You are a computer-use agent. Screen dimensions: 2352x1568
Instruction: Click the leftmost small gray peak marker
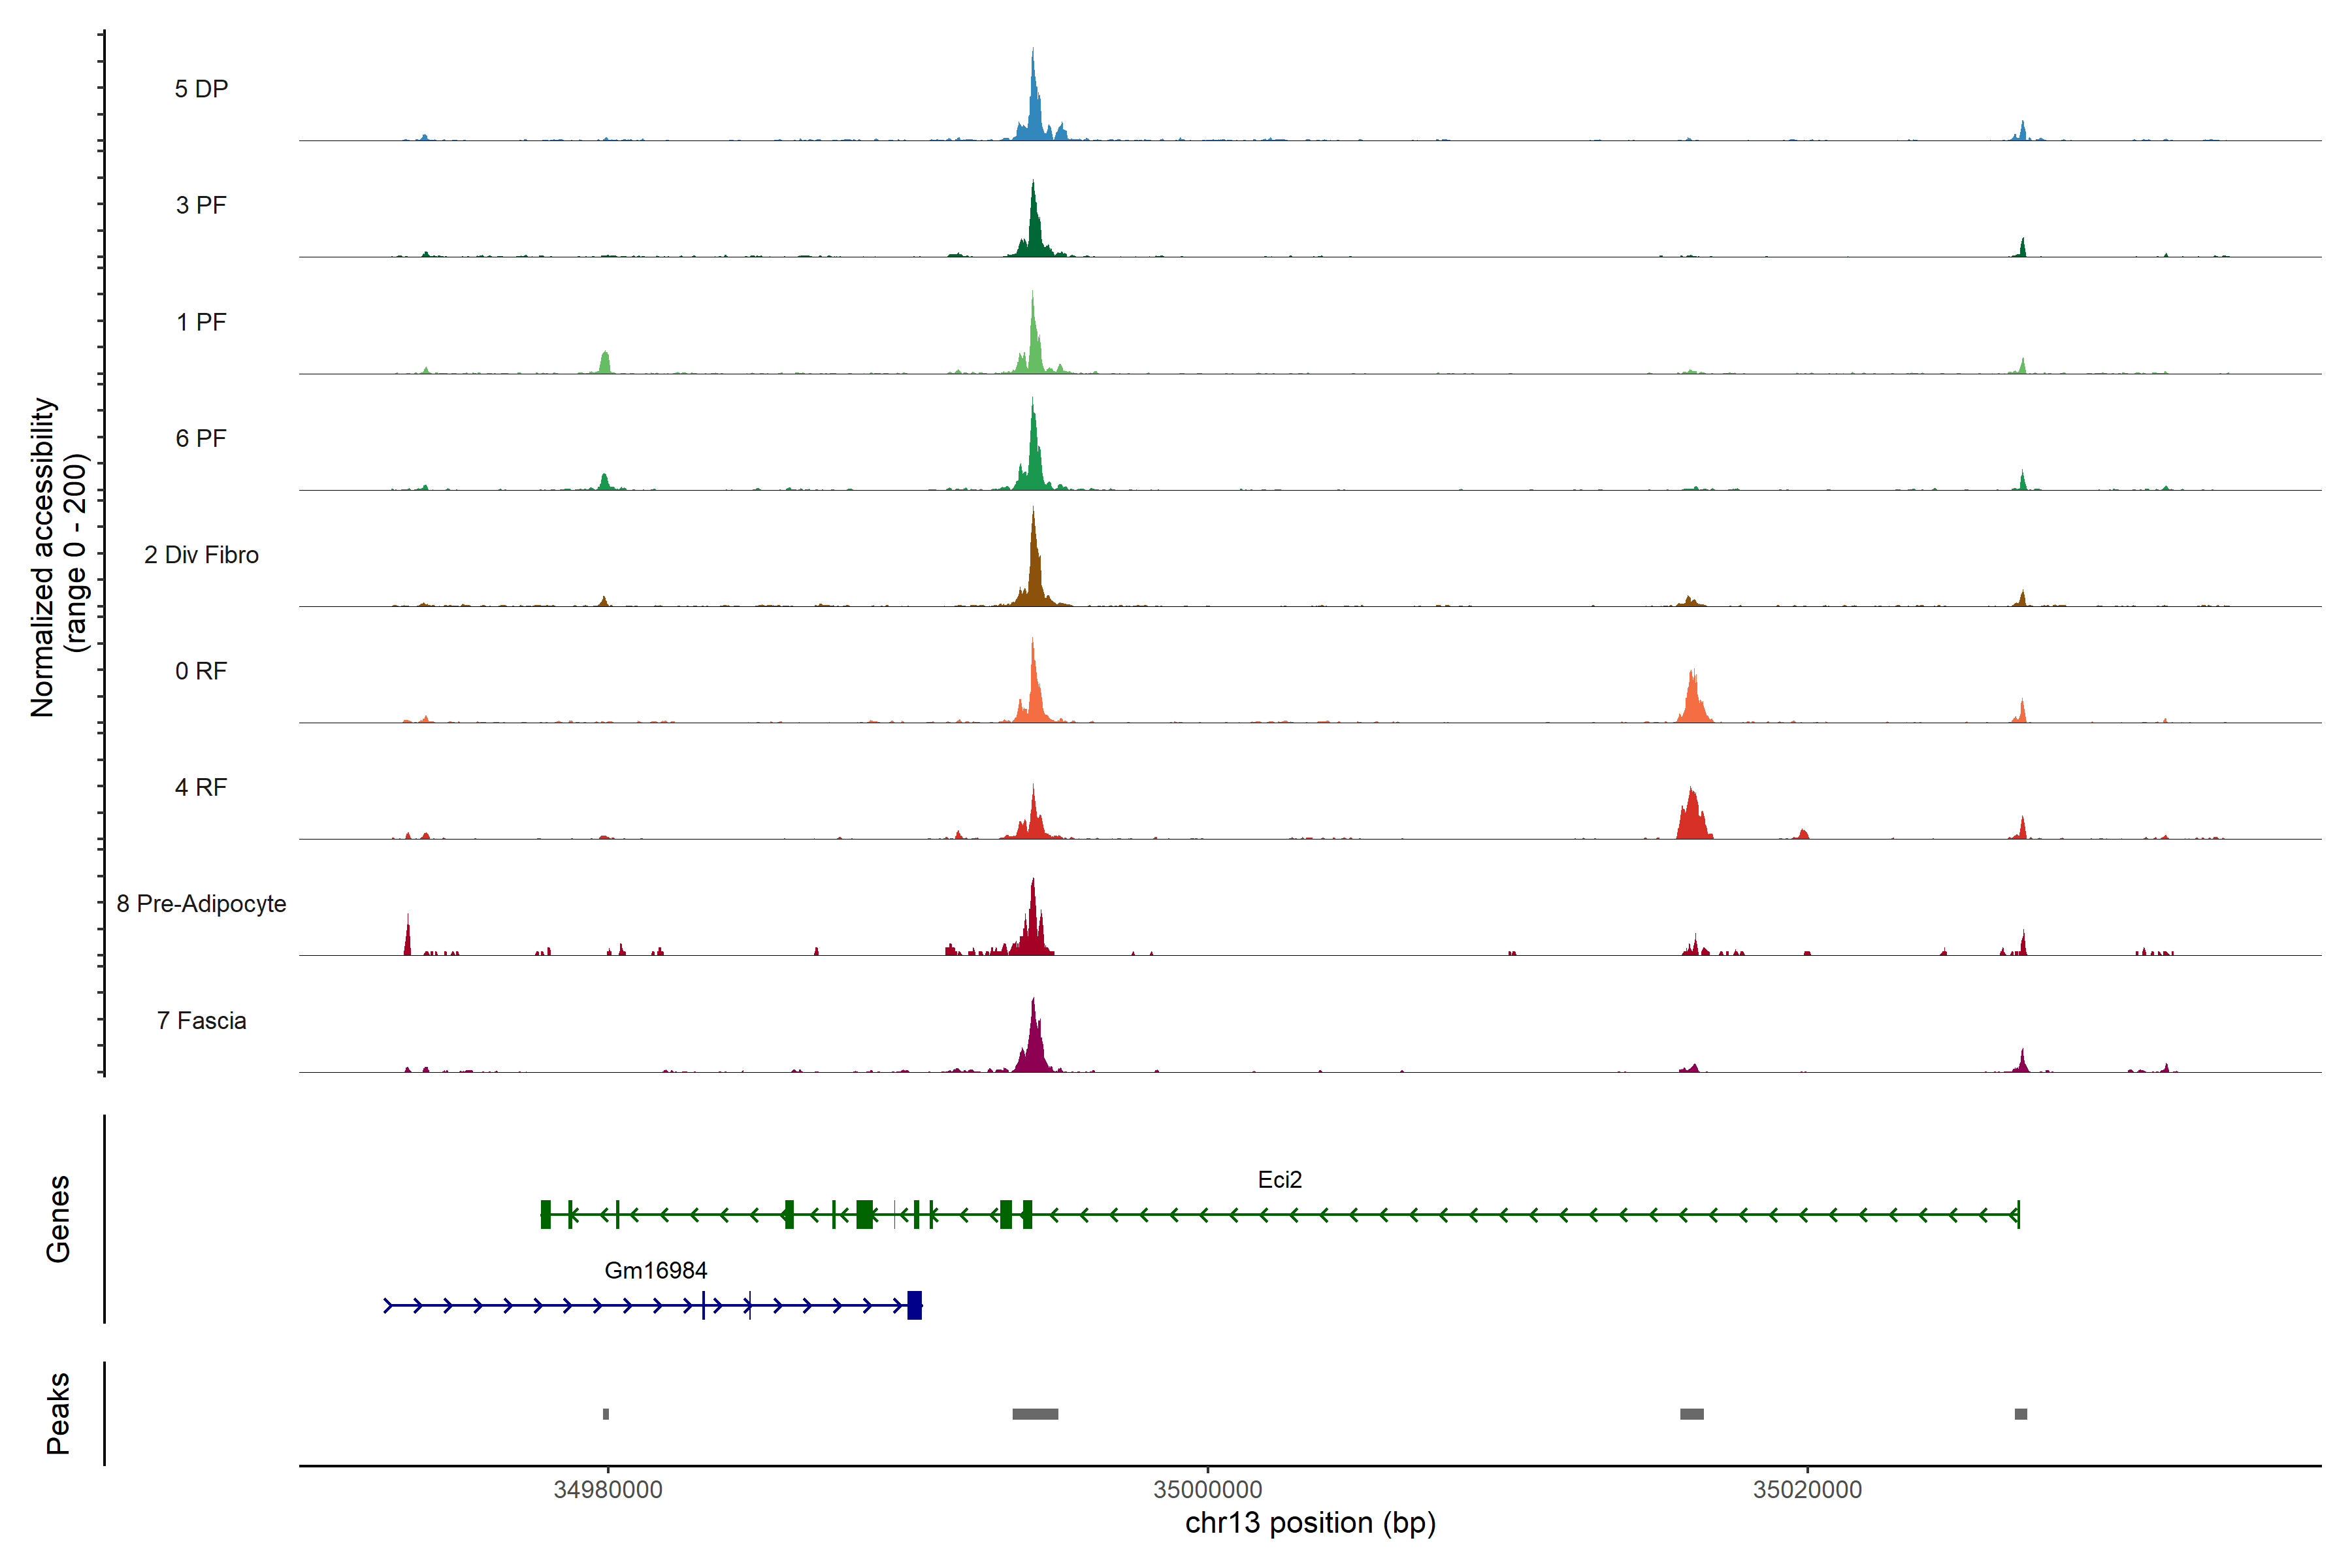606,1414
